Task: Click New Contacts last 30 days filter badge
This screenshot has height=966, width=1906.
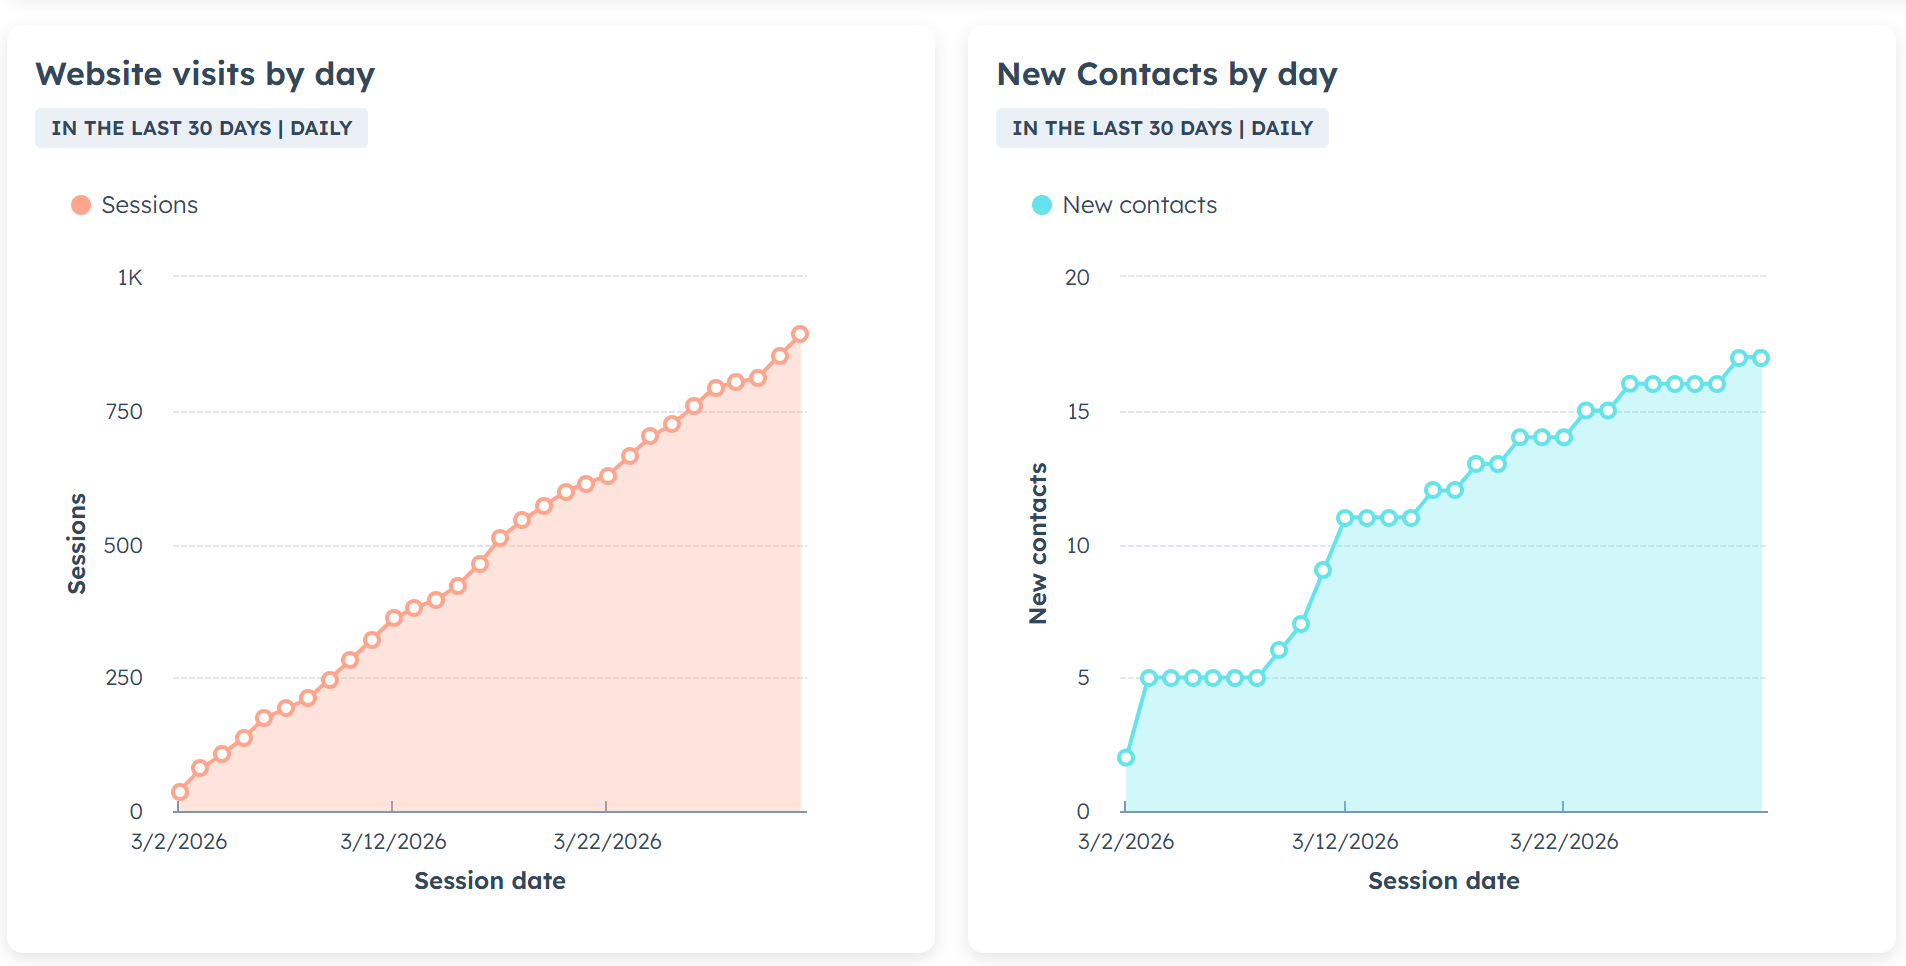Action: pyautogui.click(x=1161, y=128)
